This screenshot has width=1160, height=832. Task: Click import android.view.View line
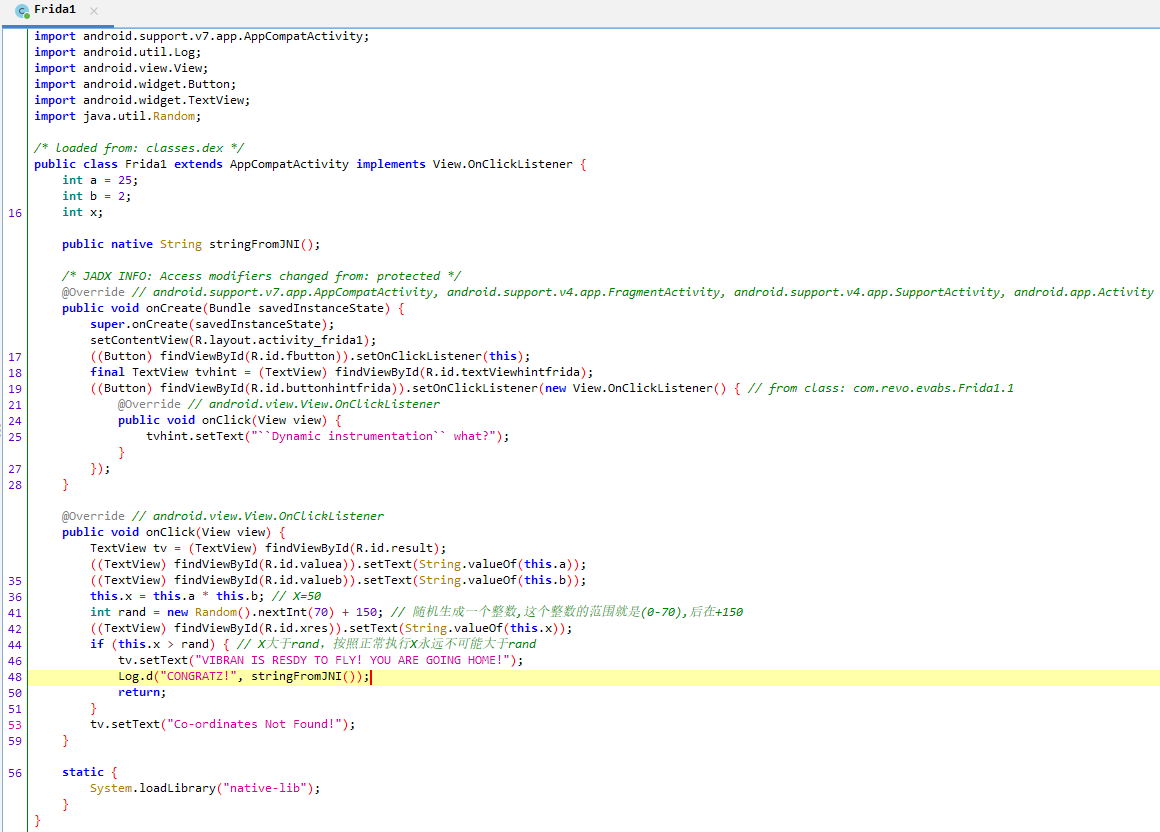click(121, 68)
